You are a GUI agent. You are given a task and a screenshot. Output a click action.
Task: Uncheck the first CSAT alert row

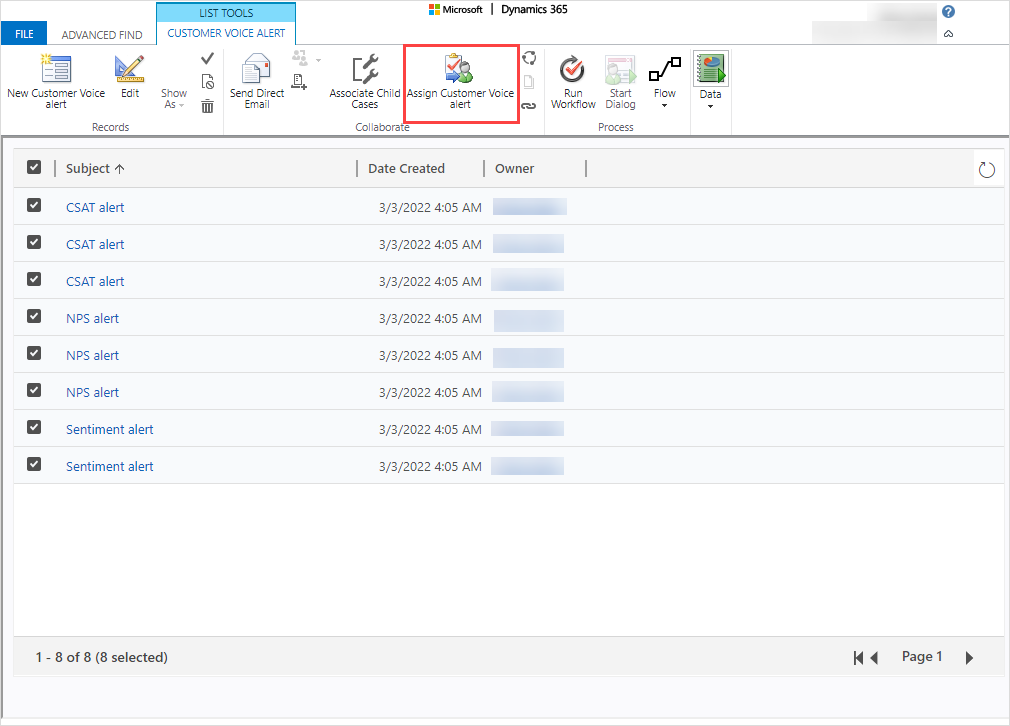[34, 205]
